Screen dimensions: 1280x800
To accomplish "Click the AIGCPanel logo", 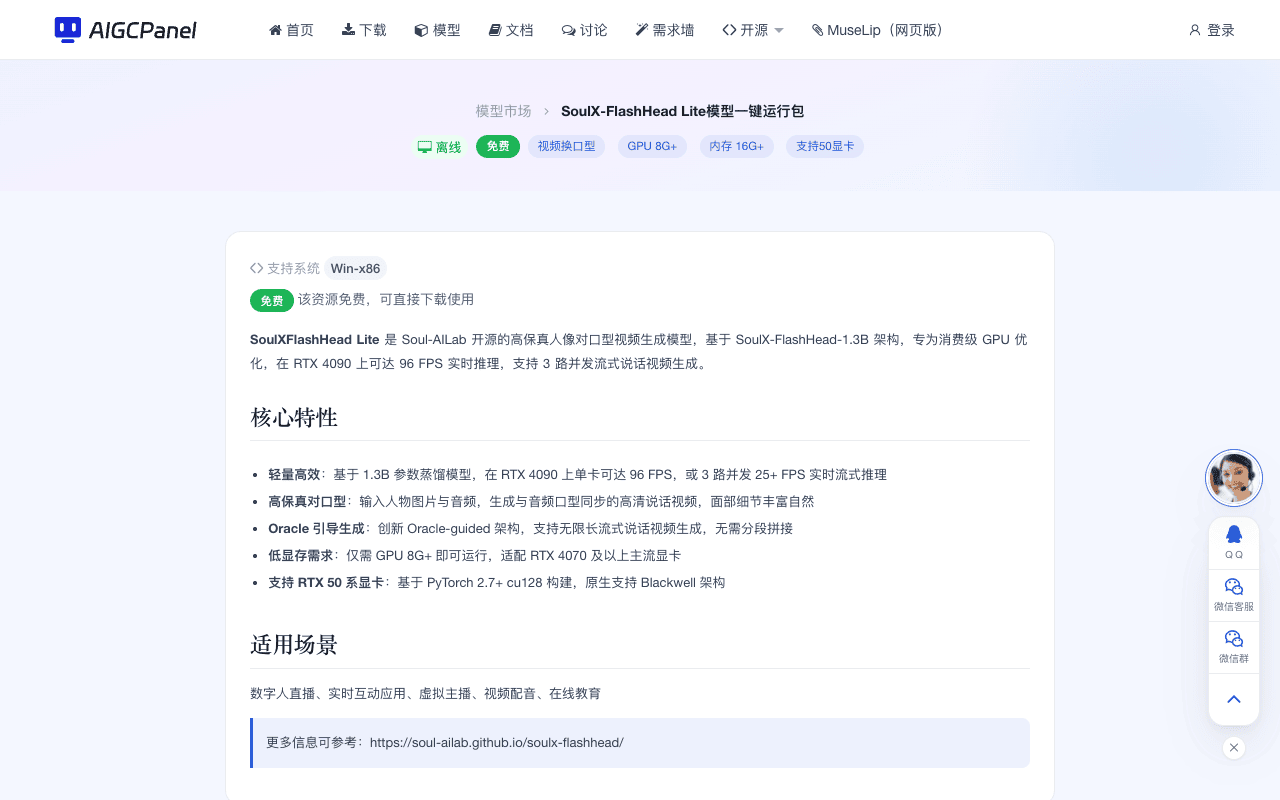I will pyautogui.click(x=125, y=30).
